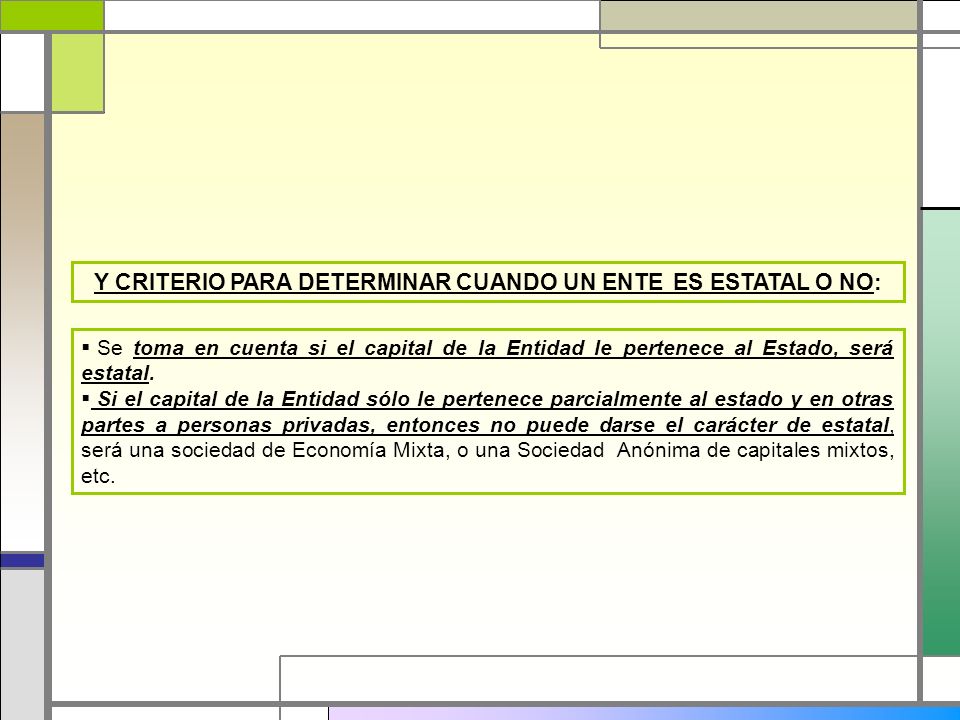Viewport: 960px width, 720px height.
Task: Click the underlined word "estatal." in the first bullet
Action: click(118, 373)
